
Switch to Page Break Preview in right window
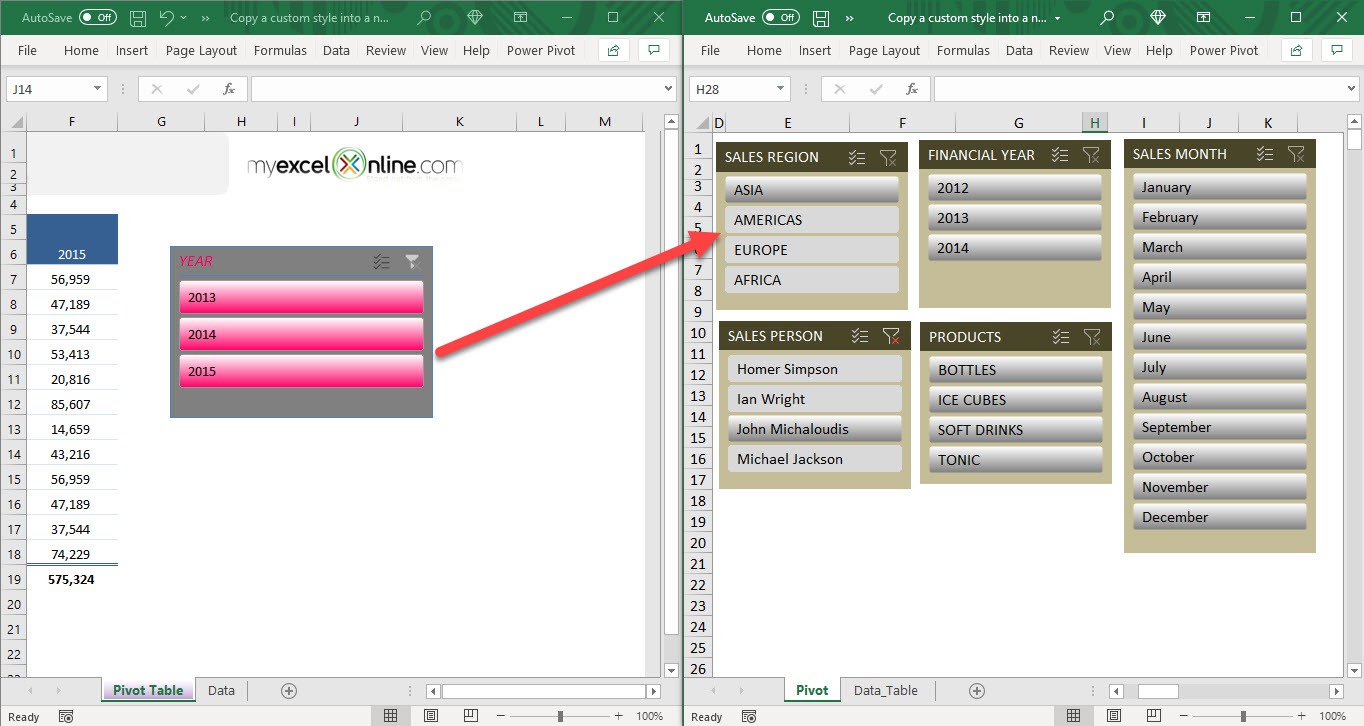click(x=1153, y=716)
